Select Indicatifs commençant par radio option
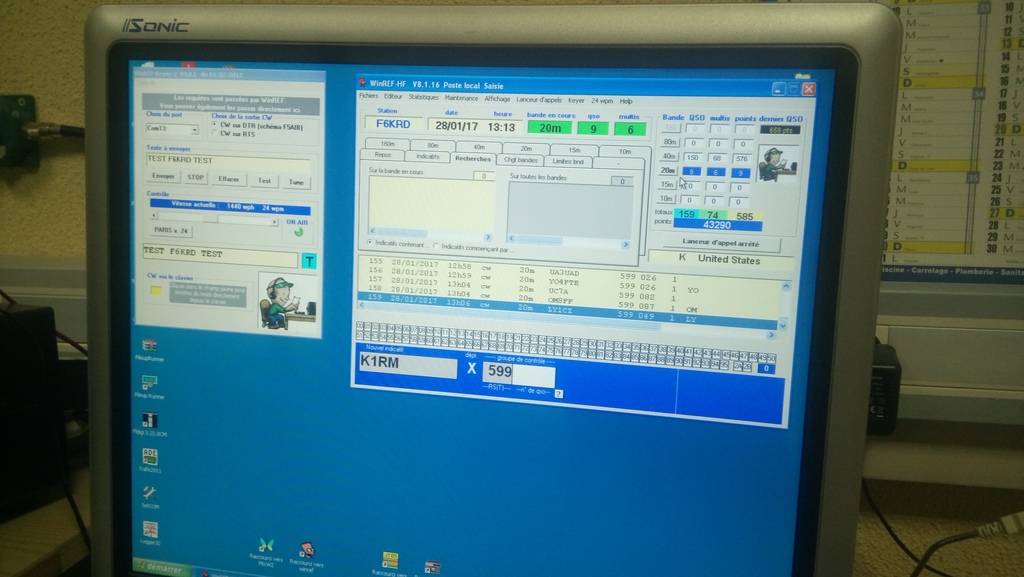Viewport: 1024px width, 577px height. pyautogui.click(x=434, y=245)
